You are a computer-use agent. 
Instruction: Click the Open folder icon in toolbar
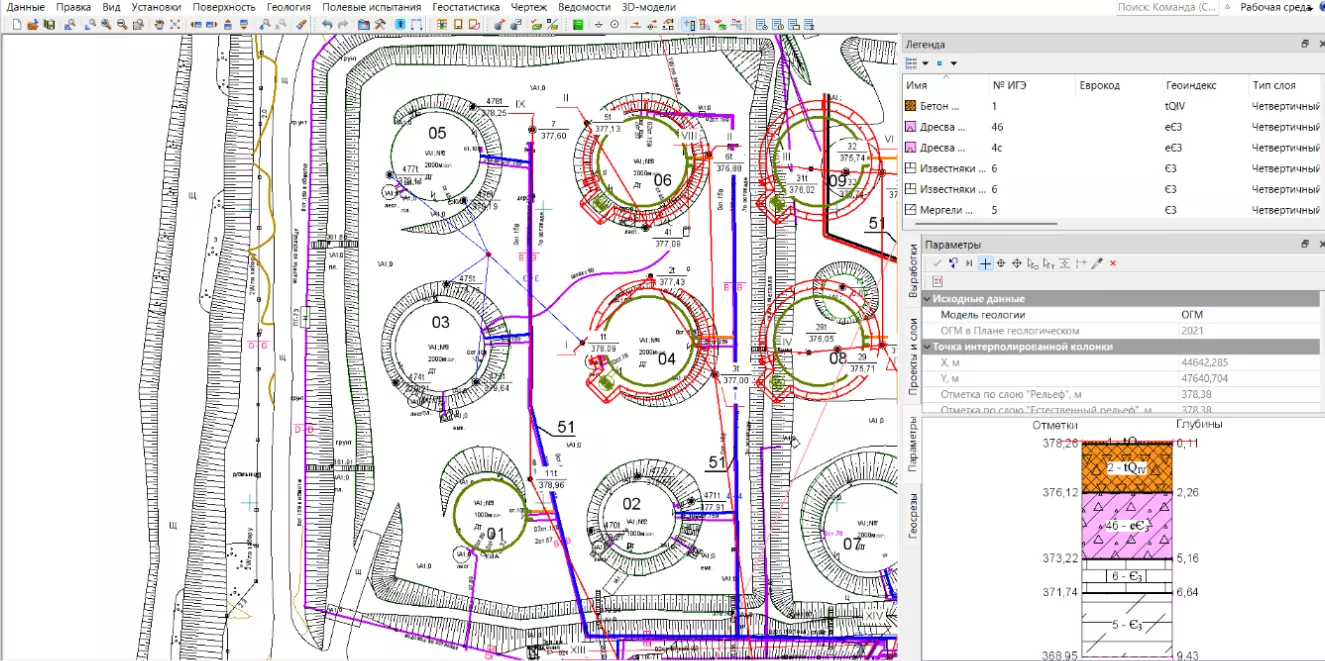click(32, 24)
